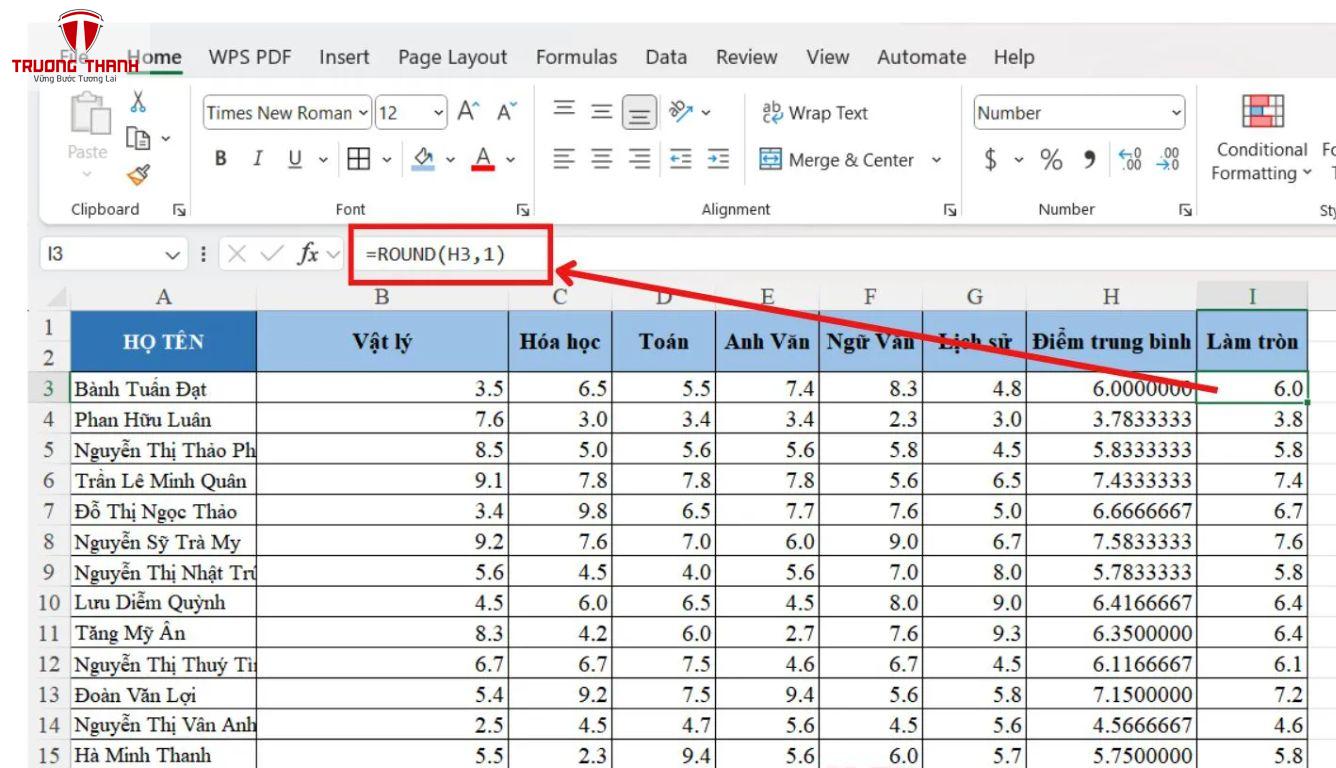
Task: Align text to bottom
Action: 639,113
